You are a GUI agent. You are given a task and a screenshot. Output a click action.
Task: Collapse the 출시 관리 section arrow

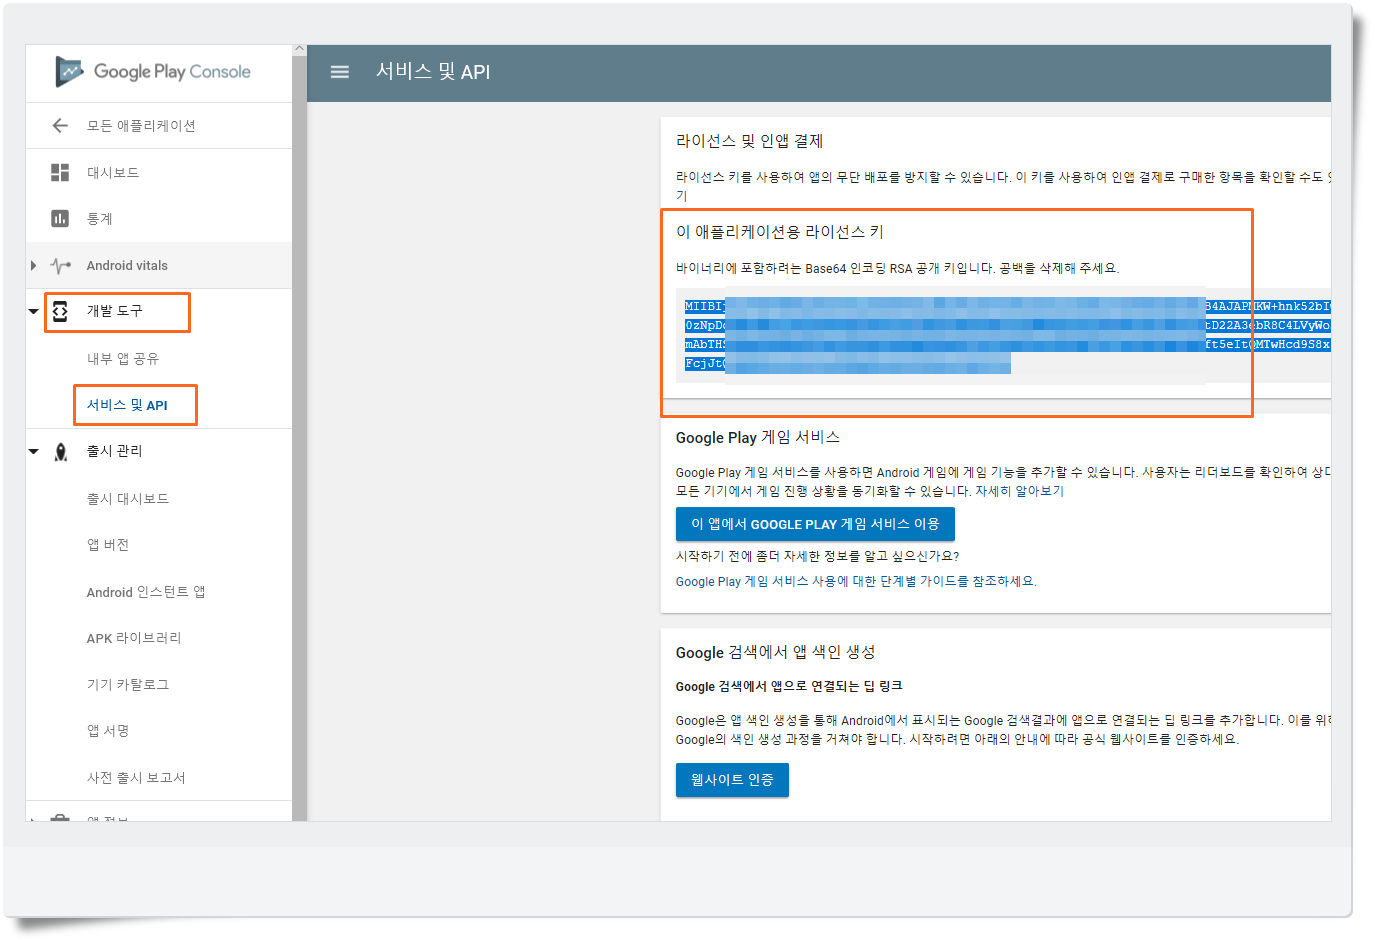pyautogui.click(x=34, y=452)
